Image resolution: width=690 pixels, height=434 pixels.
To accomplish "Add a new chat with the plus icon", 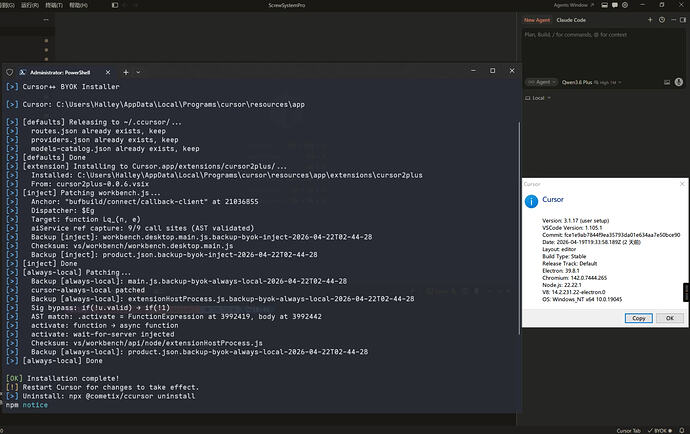I will [650, 20].
